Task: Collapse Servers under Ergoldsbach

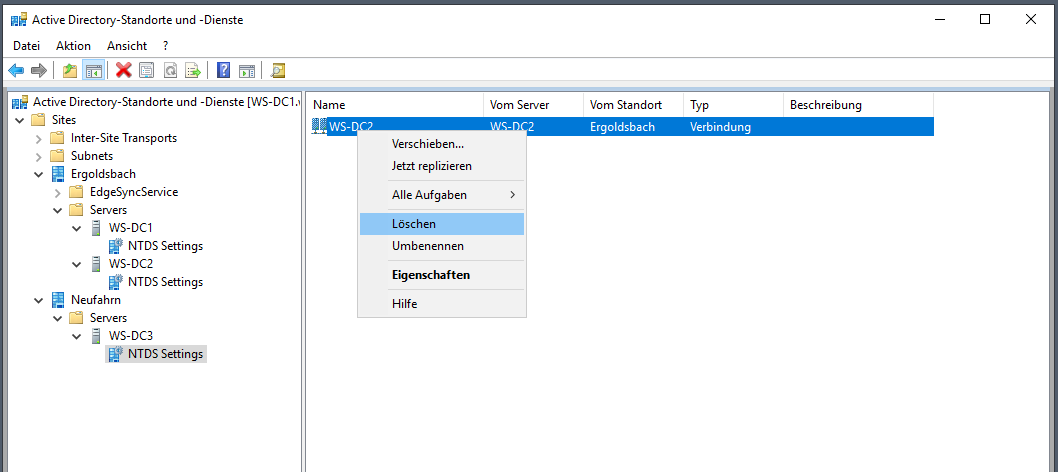Action: click(57, 210)
